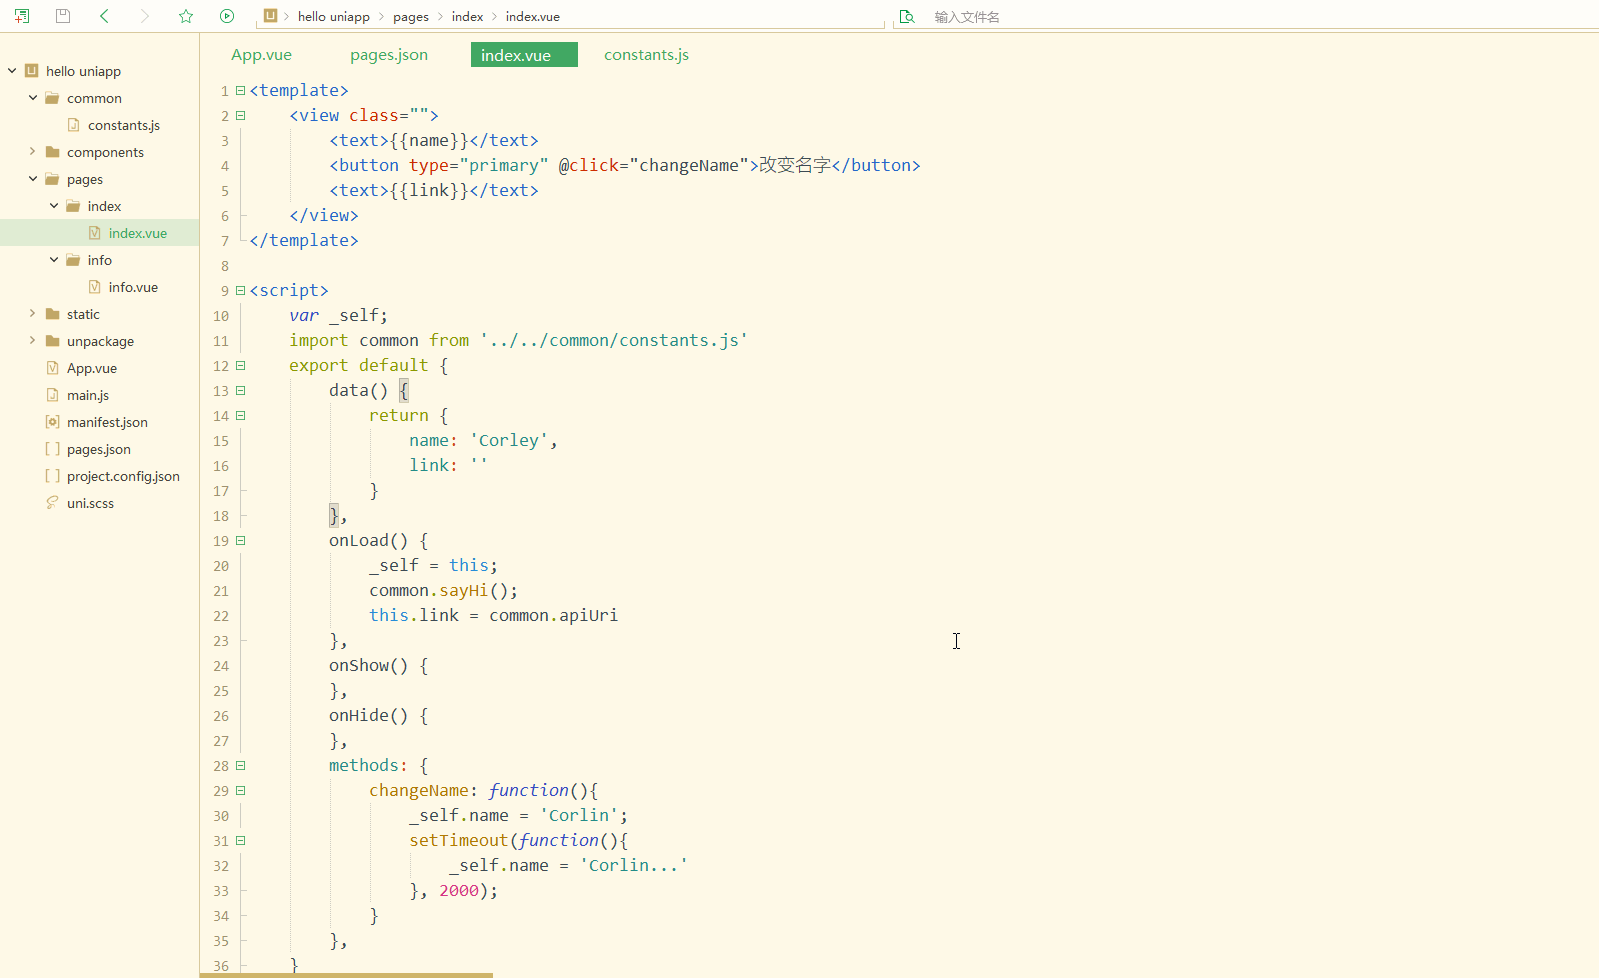Image resolution: width=1599 pixels, height=978 pixels.
Task: Go forward with the right arrow icon
Action: [x=145, y=16]
